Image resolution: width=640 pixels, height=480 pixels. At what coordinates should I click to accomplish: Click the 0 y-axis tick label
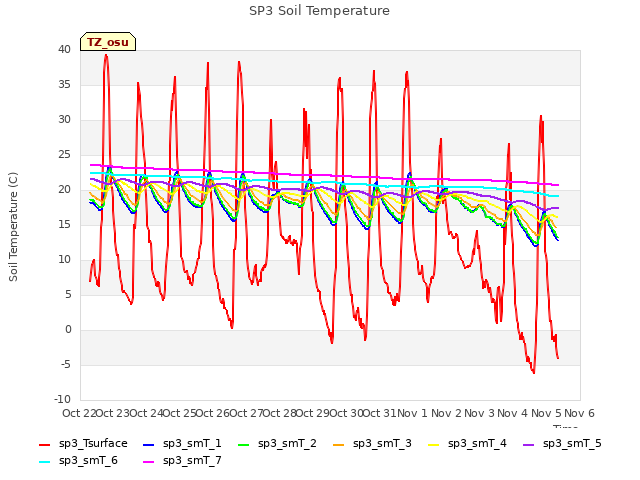click(68, 330)
